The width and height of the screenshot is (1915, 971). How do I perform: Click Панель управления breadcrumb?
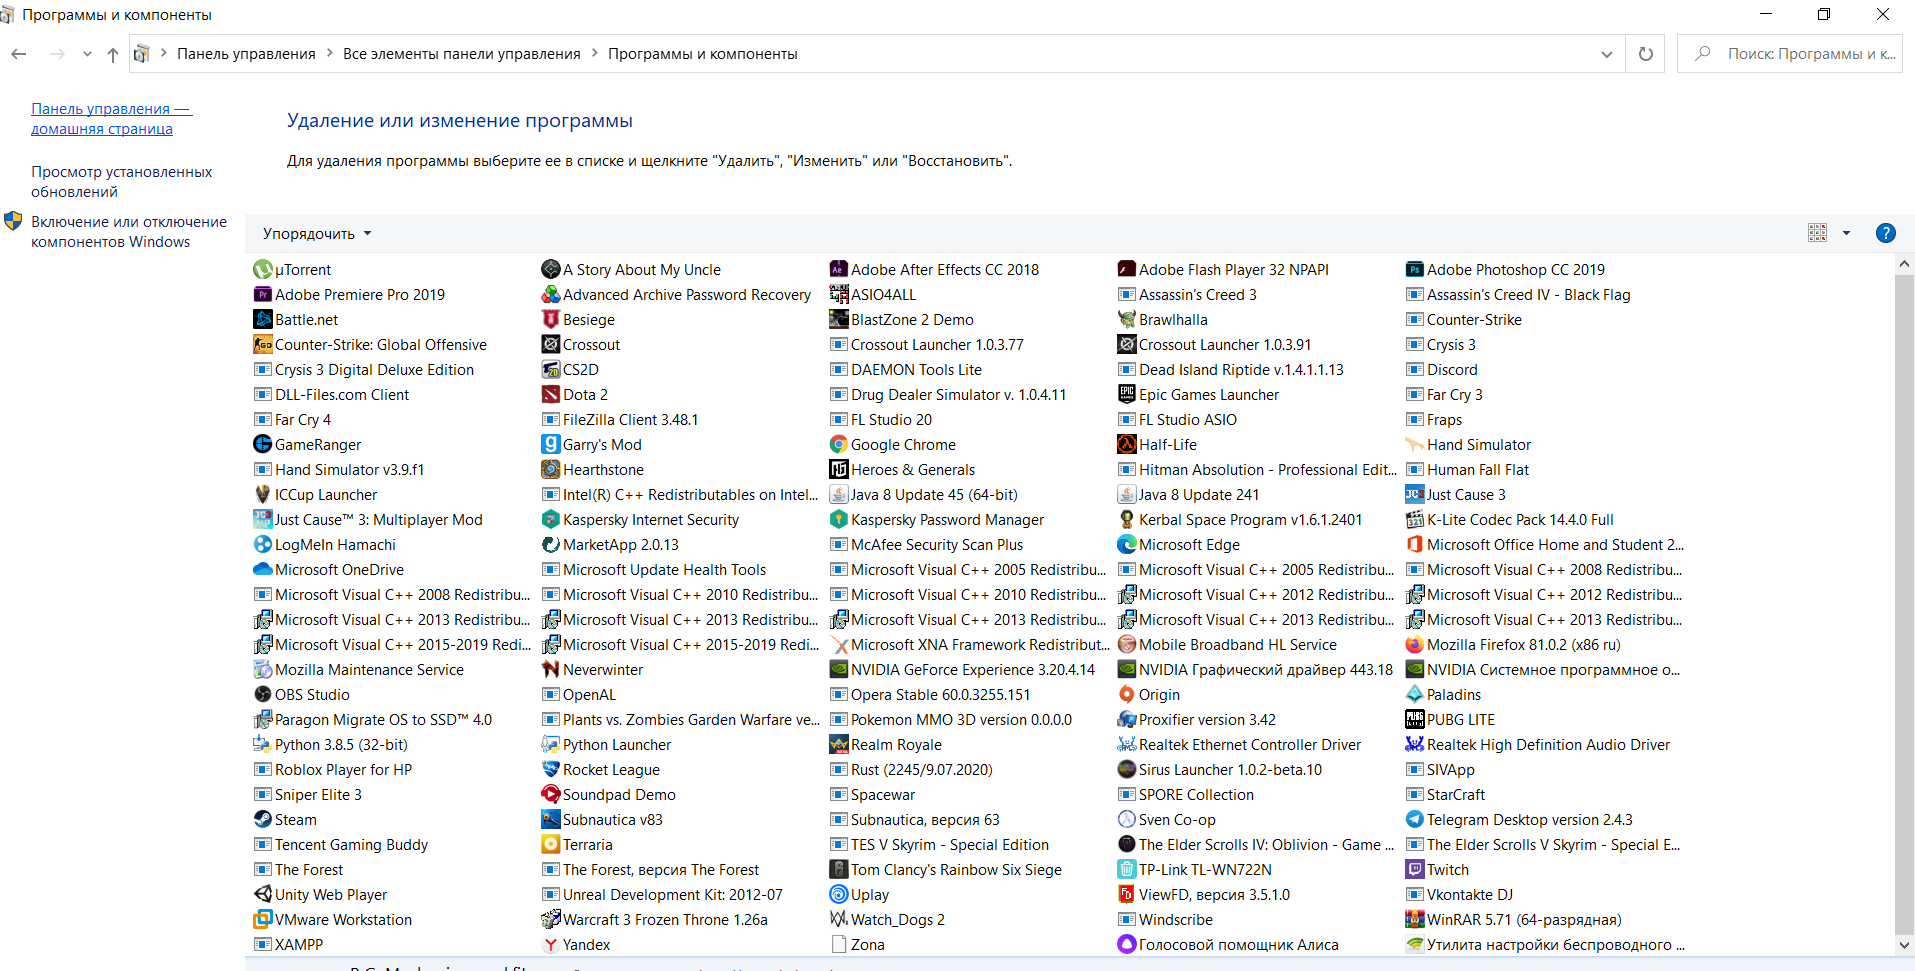246,54
